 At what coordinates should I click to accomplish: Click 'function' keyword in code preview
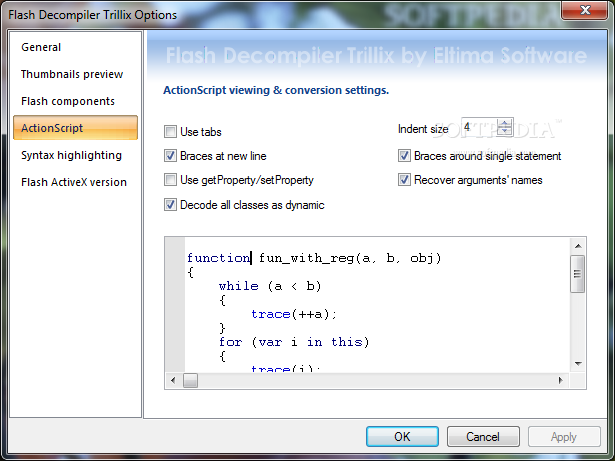(218, 258)
